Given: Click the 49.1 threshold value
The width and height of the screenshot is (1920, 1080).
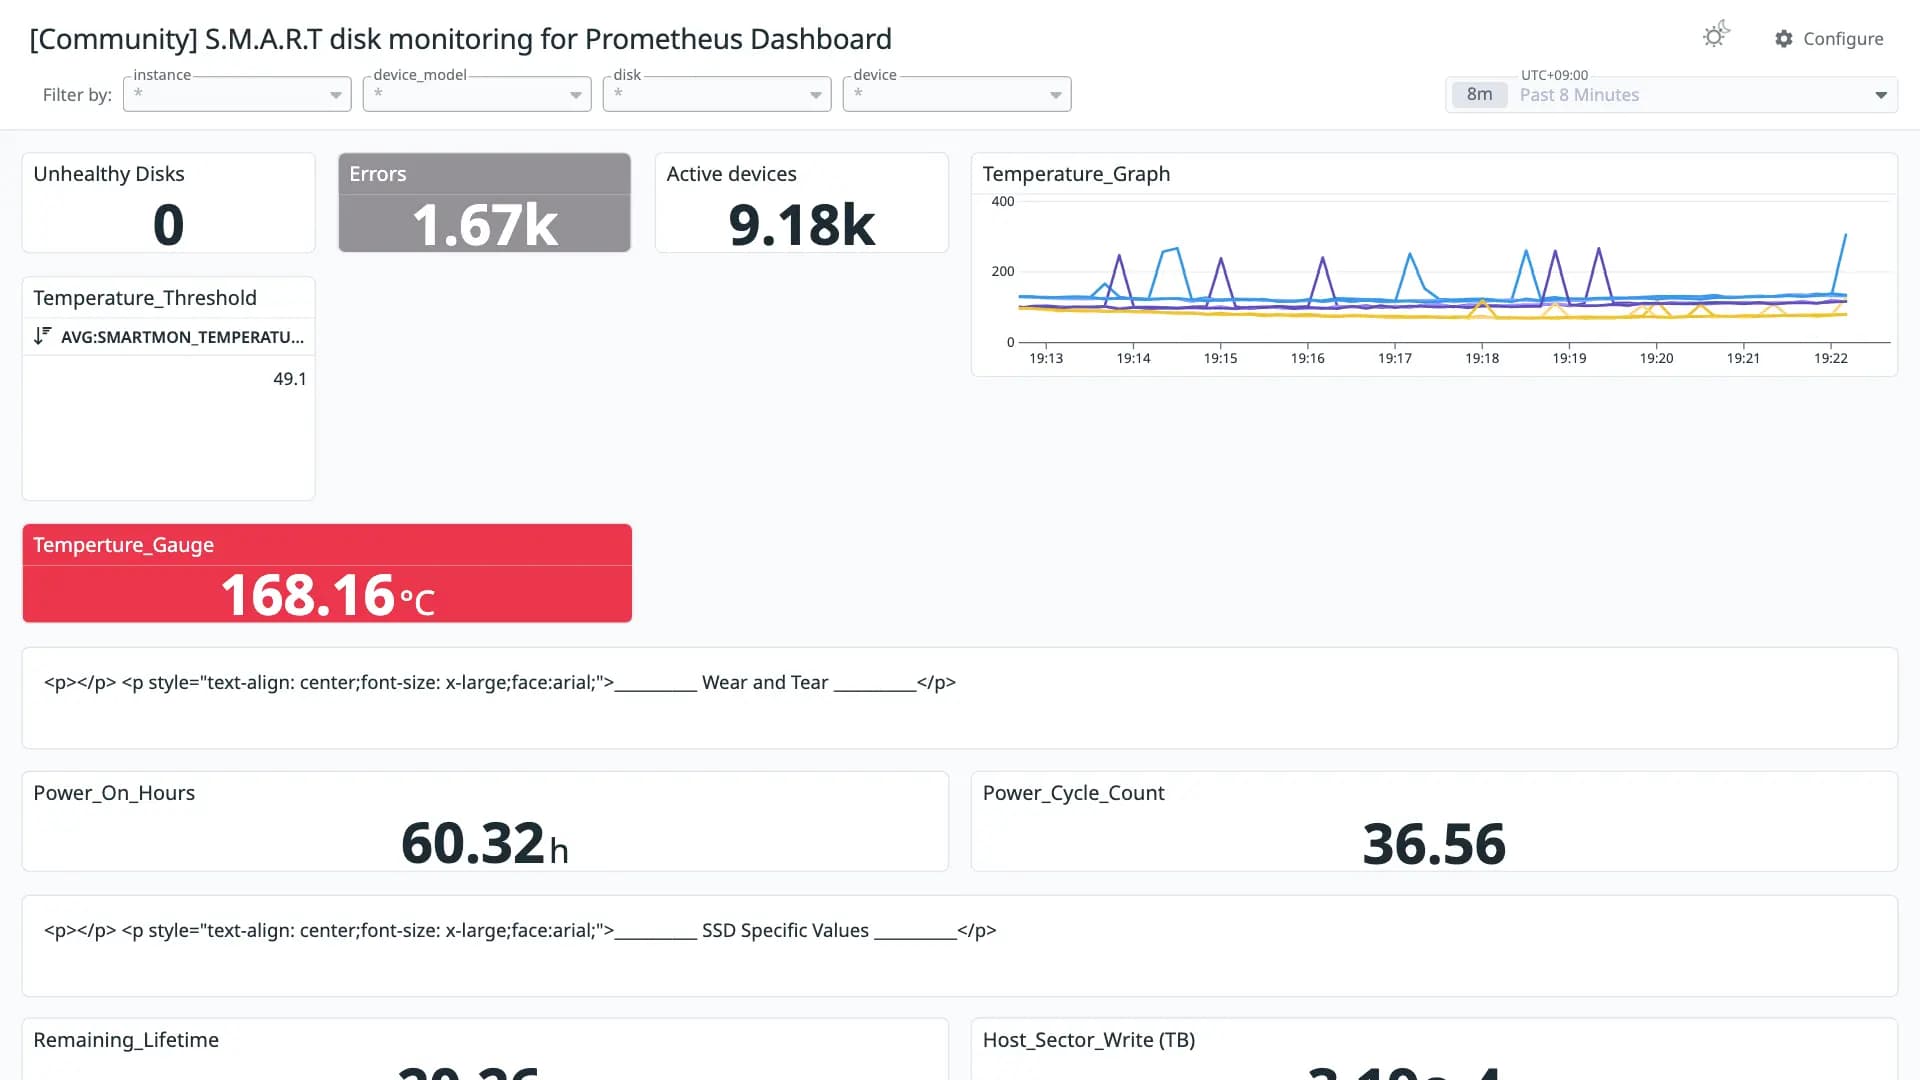Looking at the screenshot, I should 290,379.
